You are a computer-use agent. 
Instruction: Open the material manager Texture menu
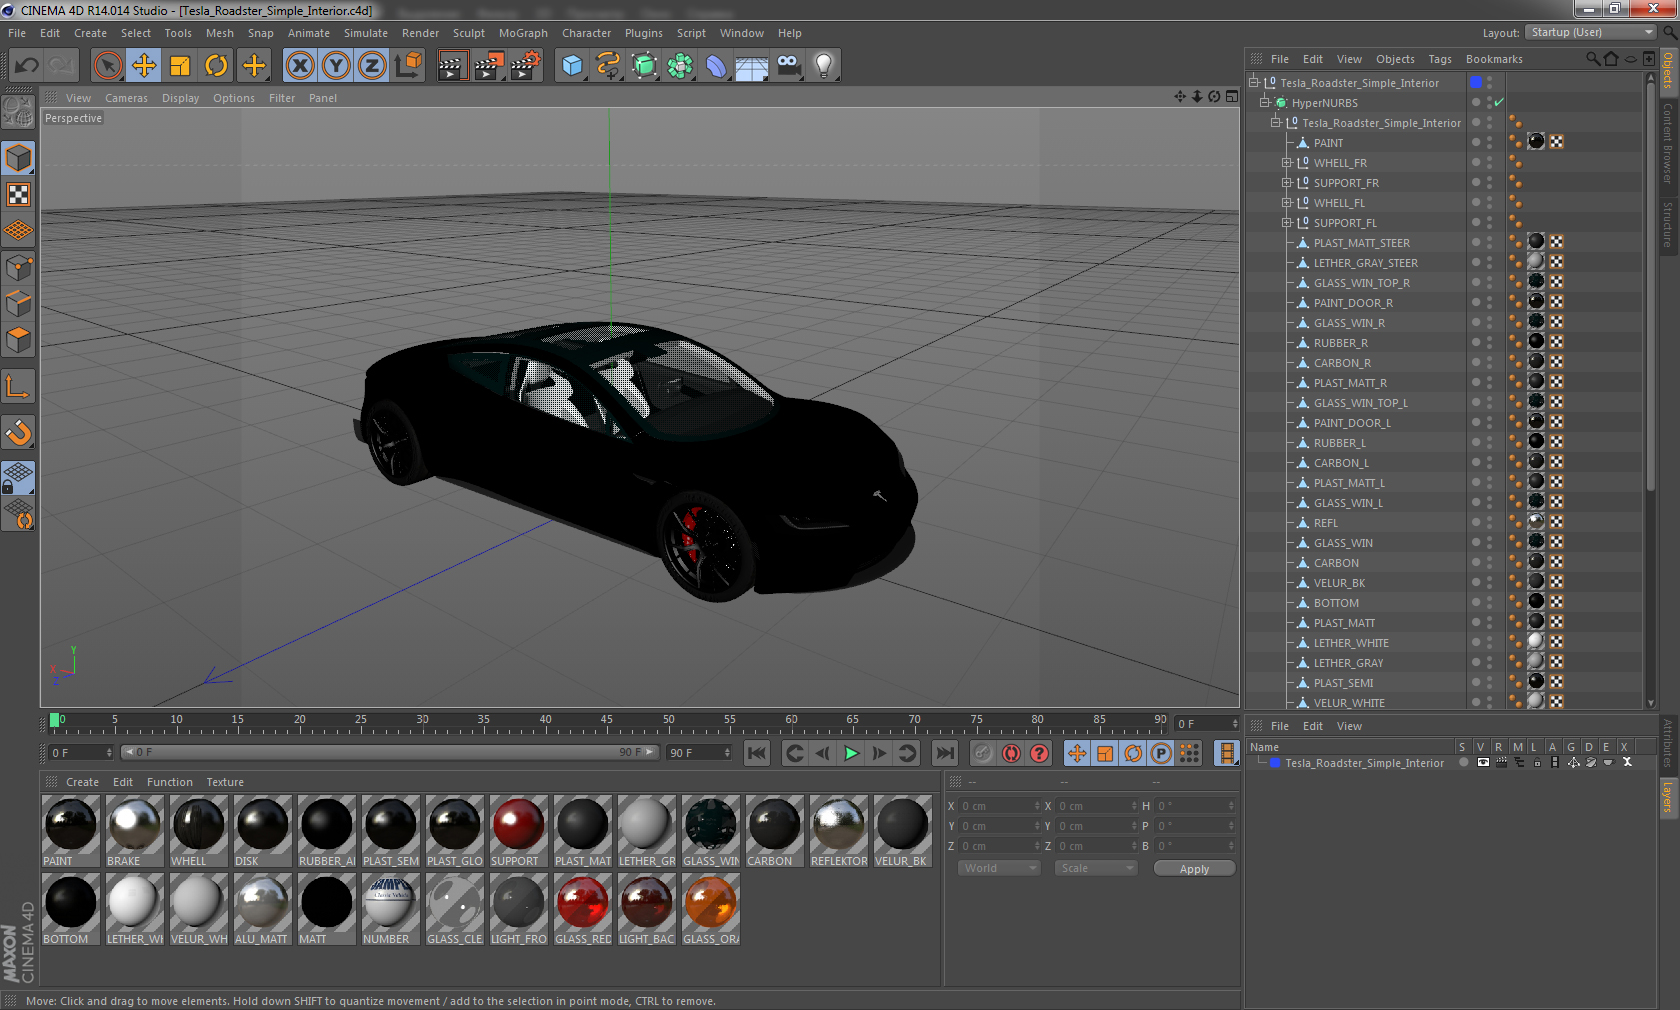click(x=225, y=782)
